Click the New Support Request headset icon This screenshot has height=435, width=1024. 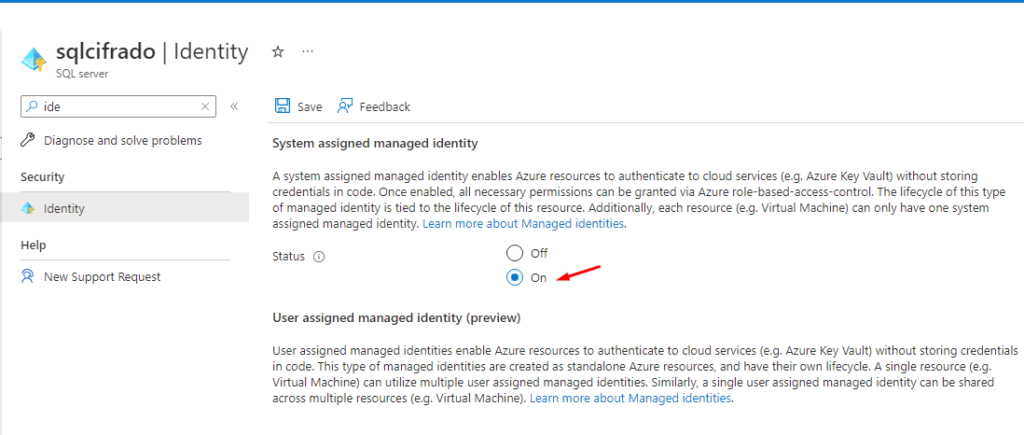point(27,276)
